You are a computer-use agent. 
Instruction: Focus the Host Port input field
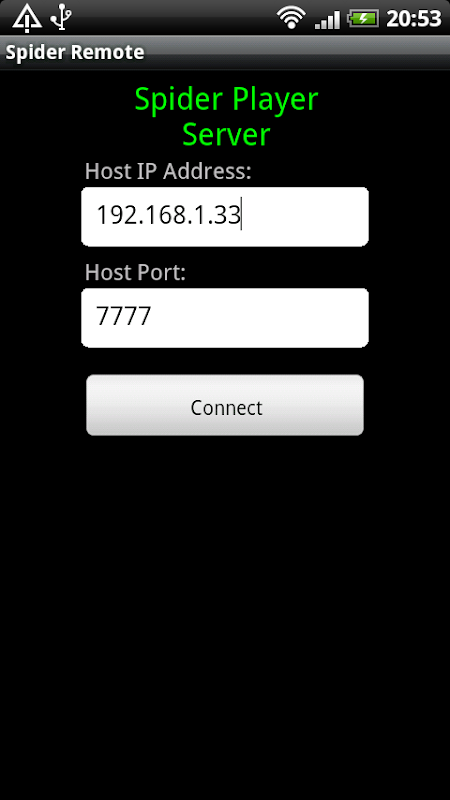pos(225,318)
